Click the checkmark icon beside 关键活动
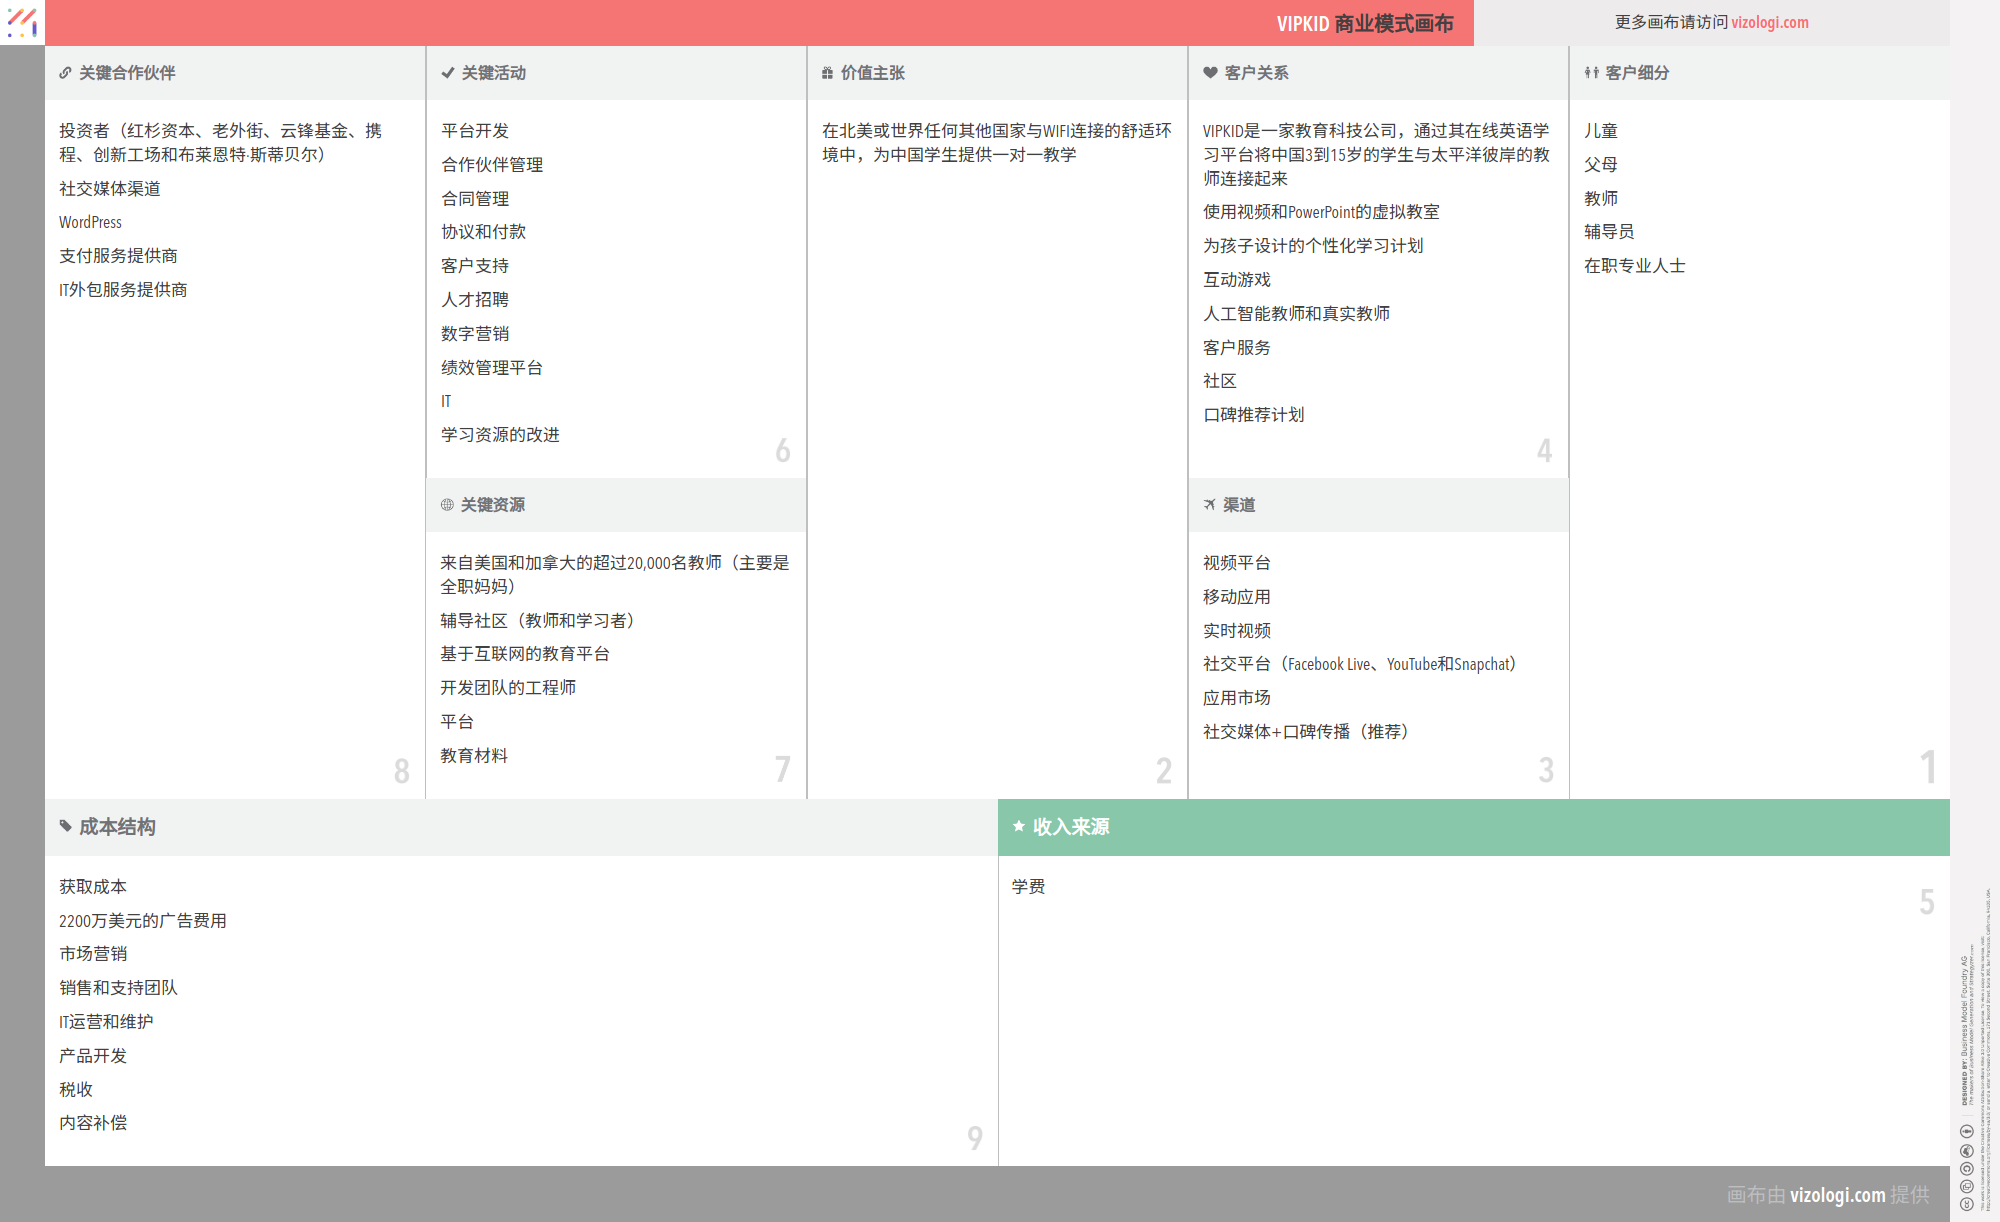 pos(447,73)
